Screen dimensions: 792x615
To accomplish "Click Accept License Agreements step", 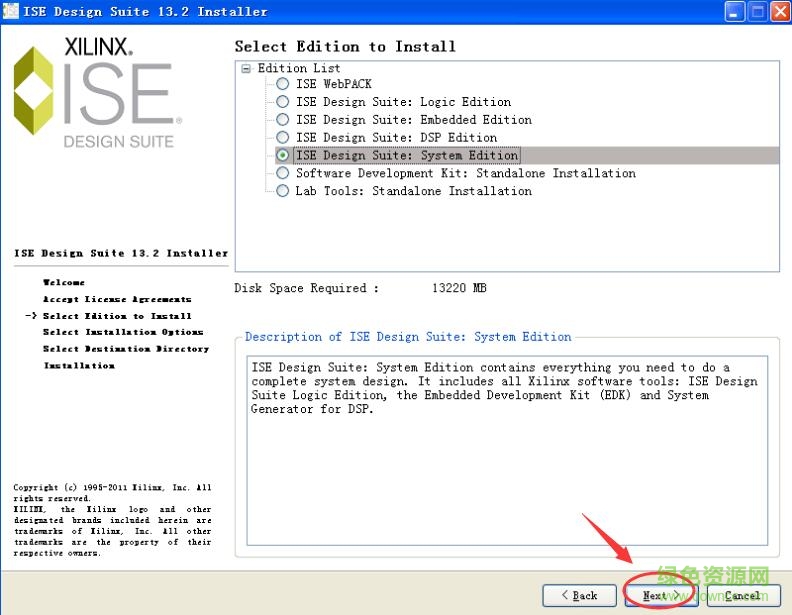I will pyautogui.click(x=117, y=299).
